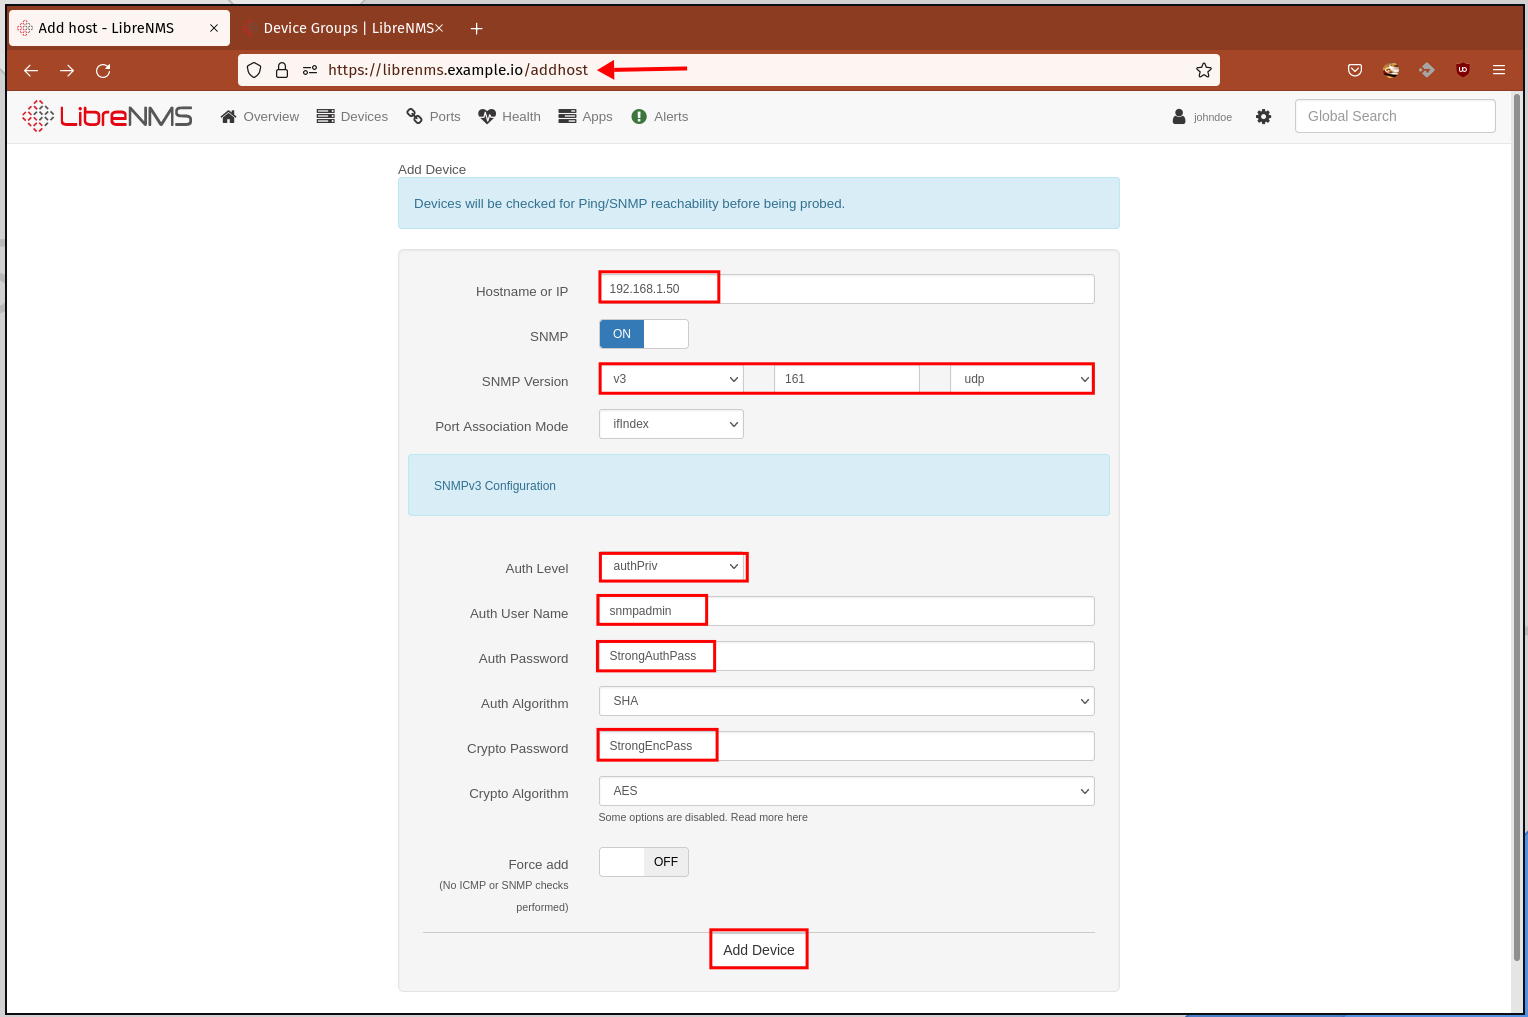Open the Apps menu
Image resolution: width=1528 pixels, height=1017 pixels.
(585, 117)
